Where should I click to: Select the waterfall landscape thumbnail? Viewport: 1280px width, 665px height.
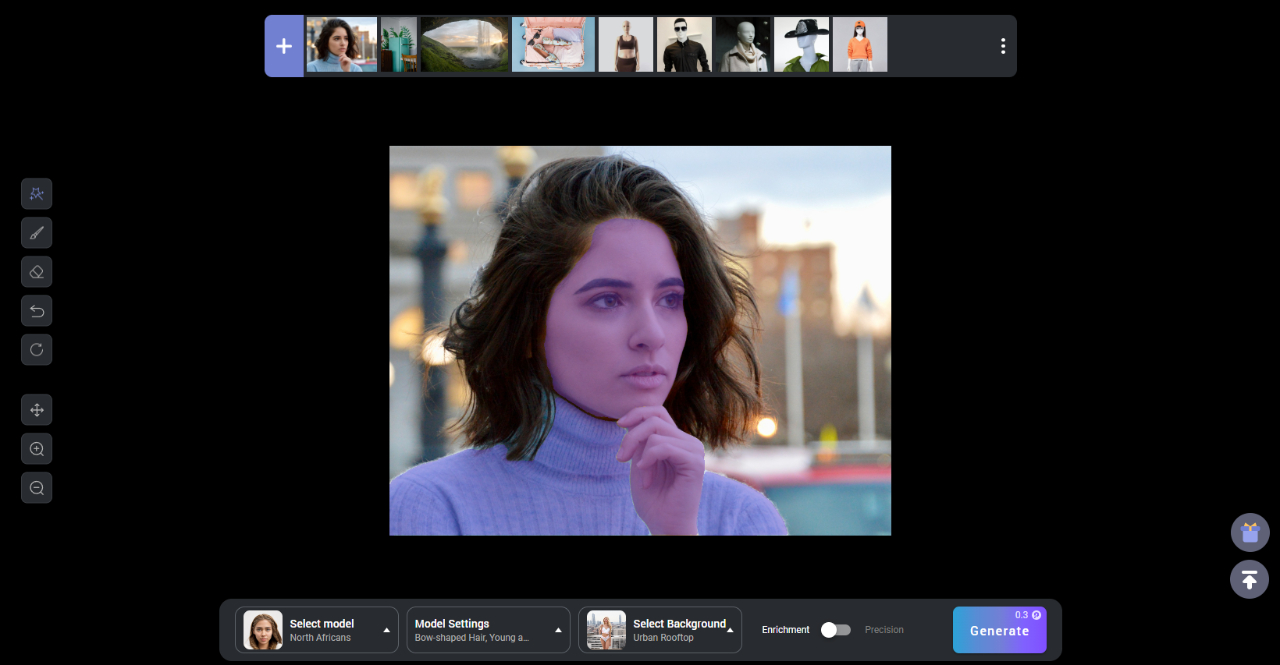point(465,44)
